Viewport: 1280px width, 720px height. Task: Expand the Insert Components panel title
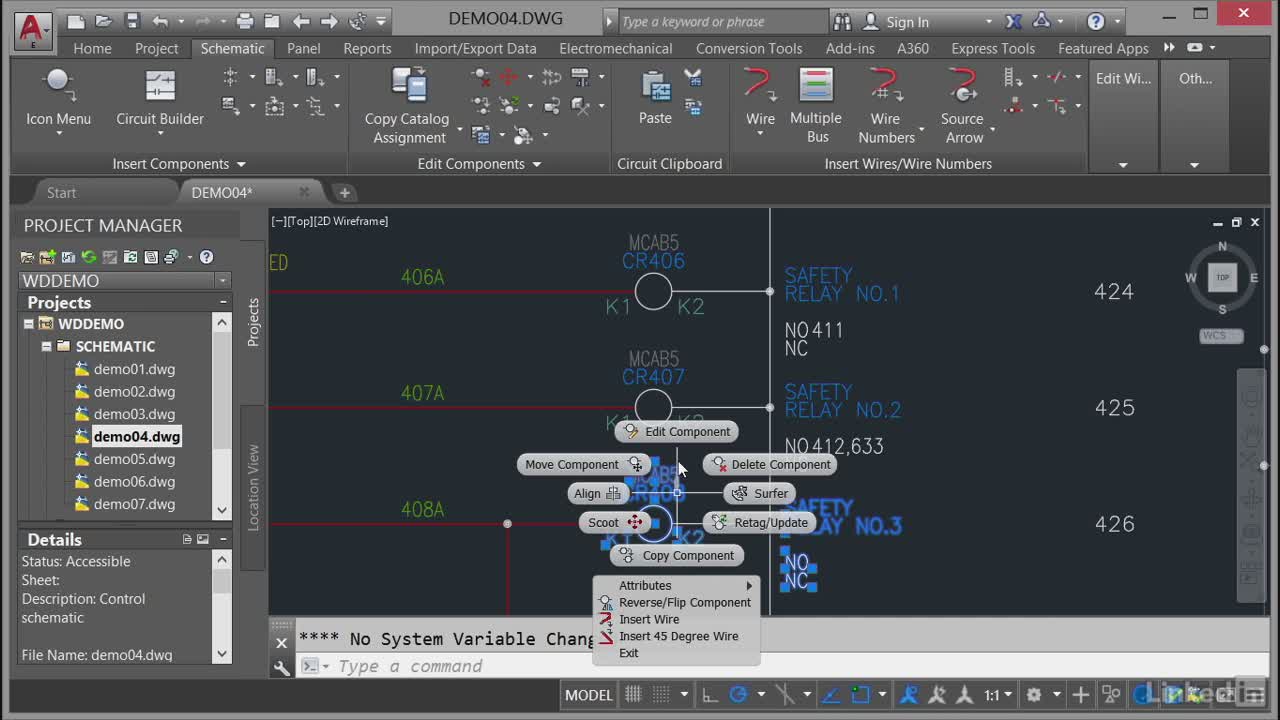(179, 164)
